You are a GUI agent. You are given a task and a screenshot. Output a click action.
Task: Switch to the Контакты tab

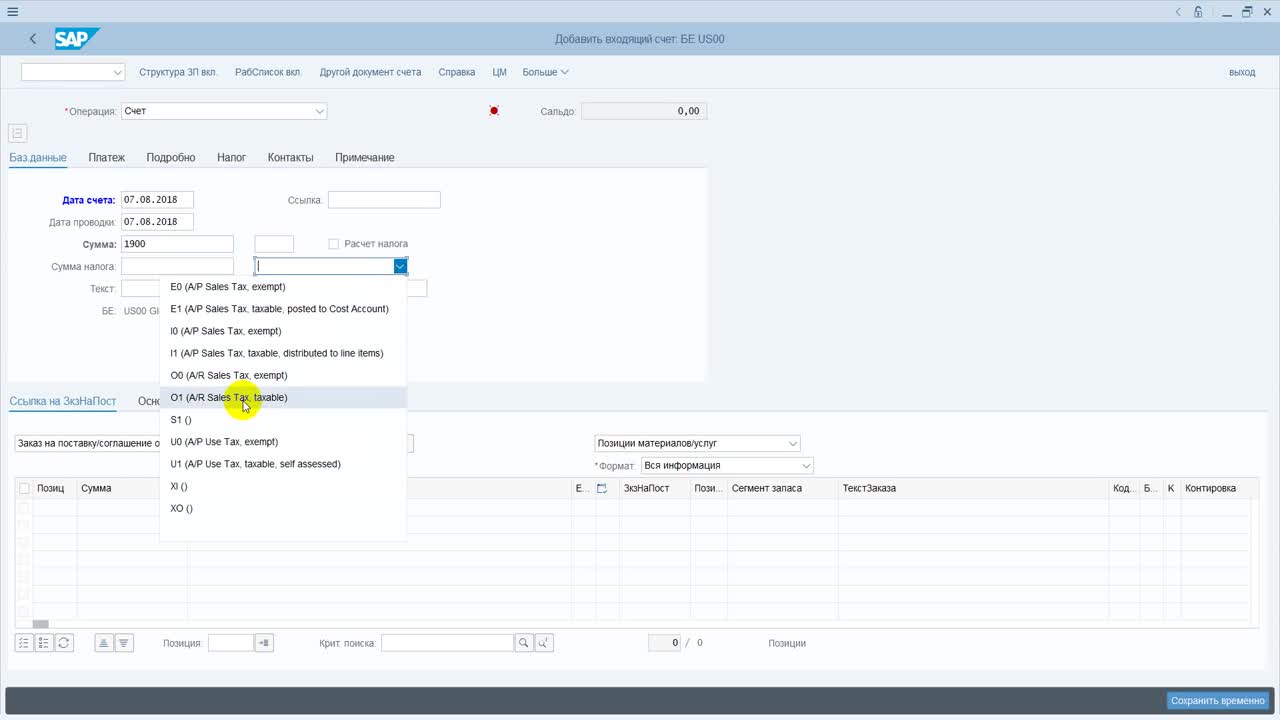(290, 157)
